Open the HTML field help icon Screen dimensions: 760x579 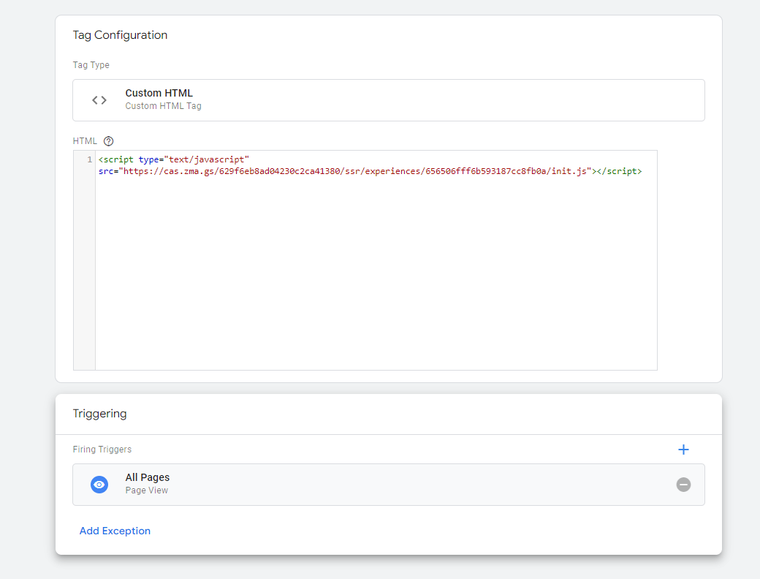click(109, 141)
